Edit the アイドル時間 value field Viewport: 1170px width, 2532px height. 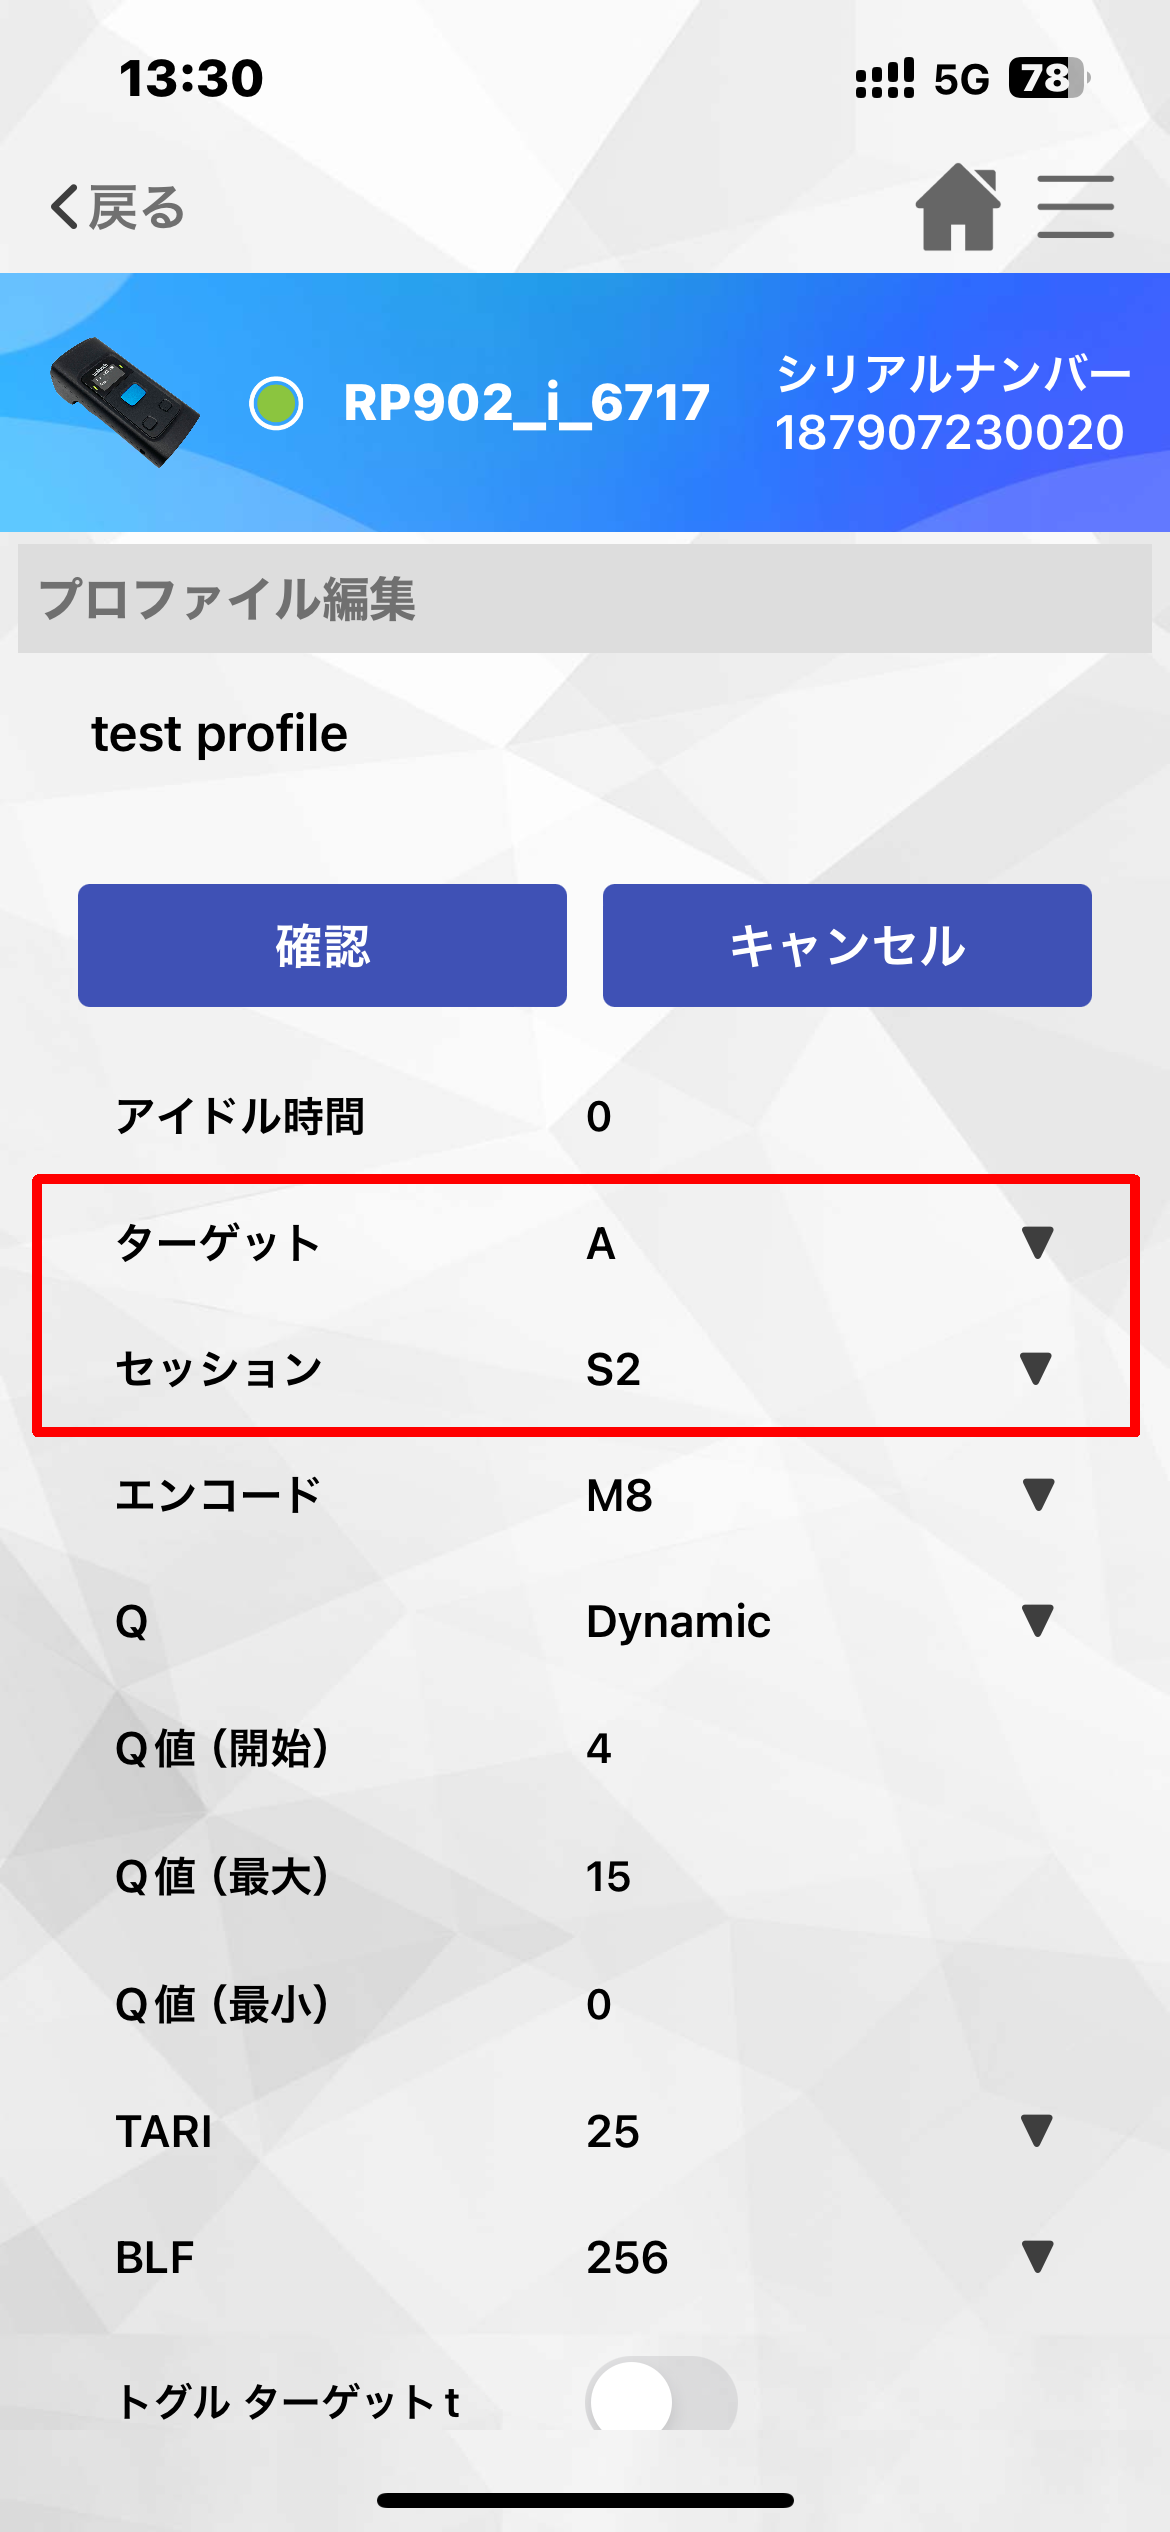(x=819, y=1116)
